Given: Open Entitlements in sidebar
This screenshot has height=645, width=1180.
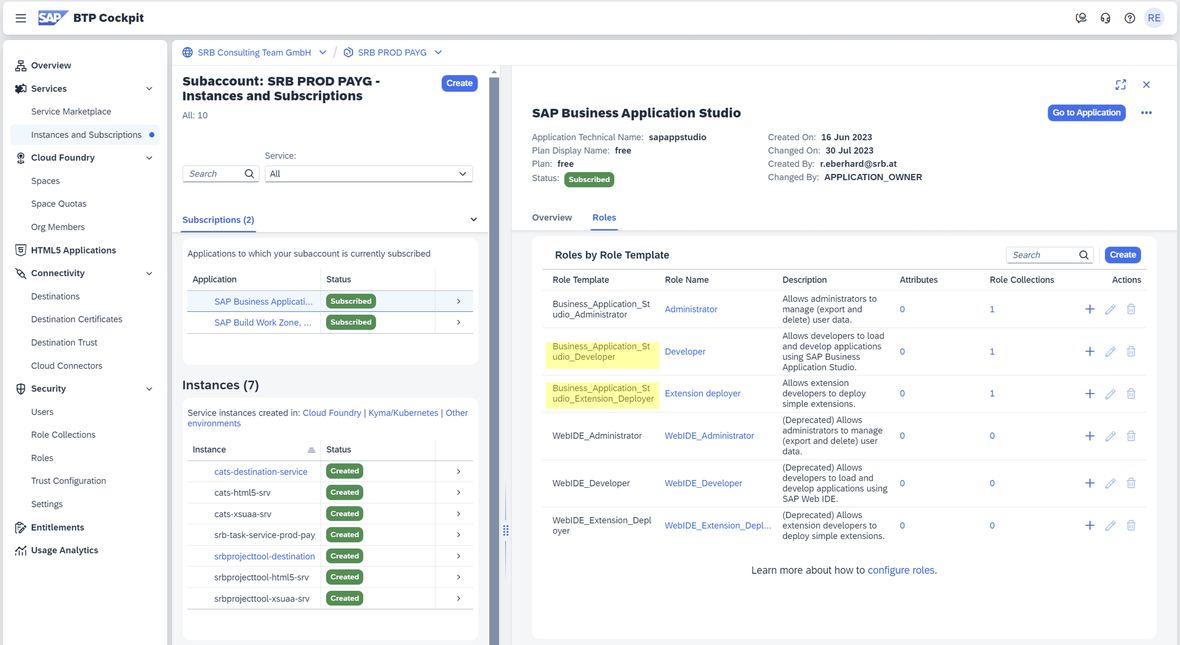Looking at the screenshot, I should (x=57, y=528).
